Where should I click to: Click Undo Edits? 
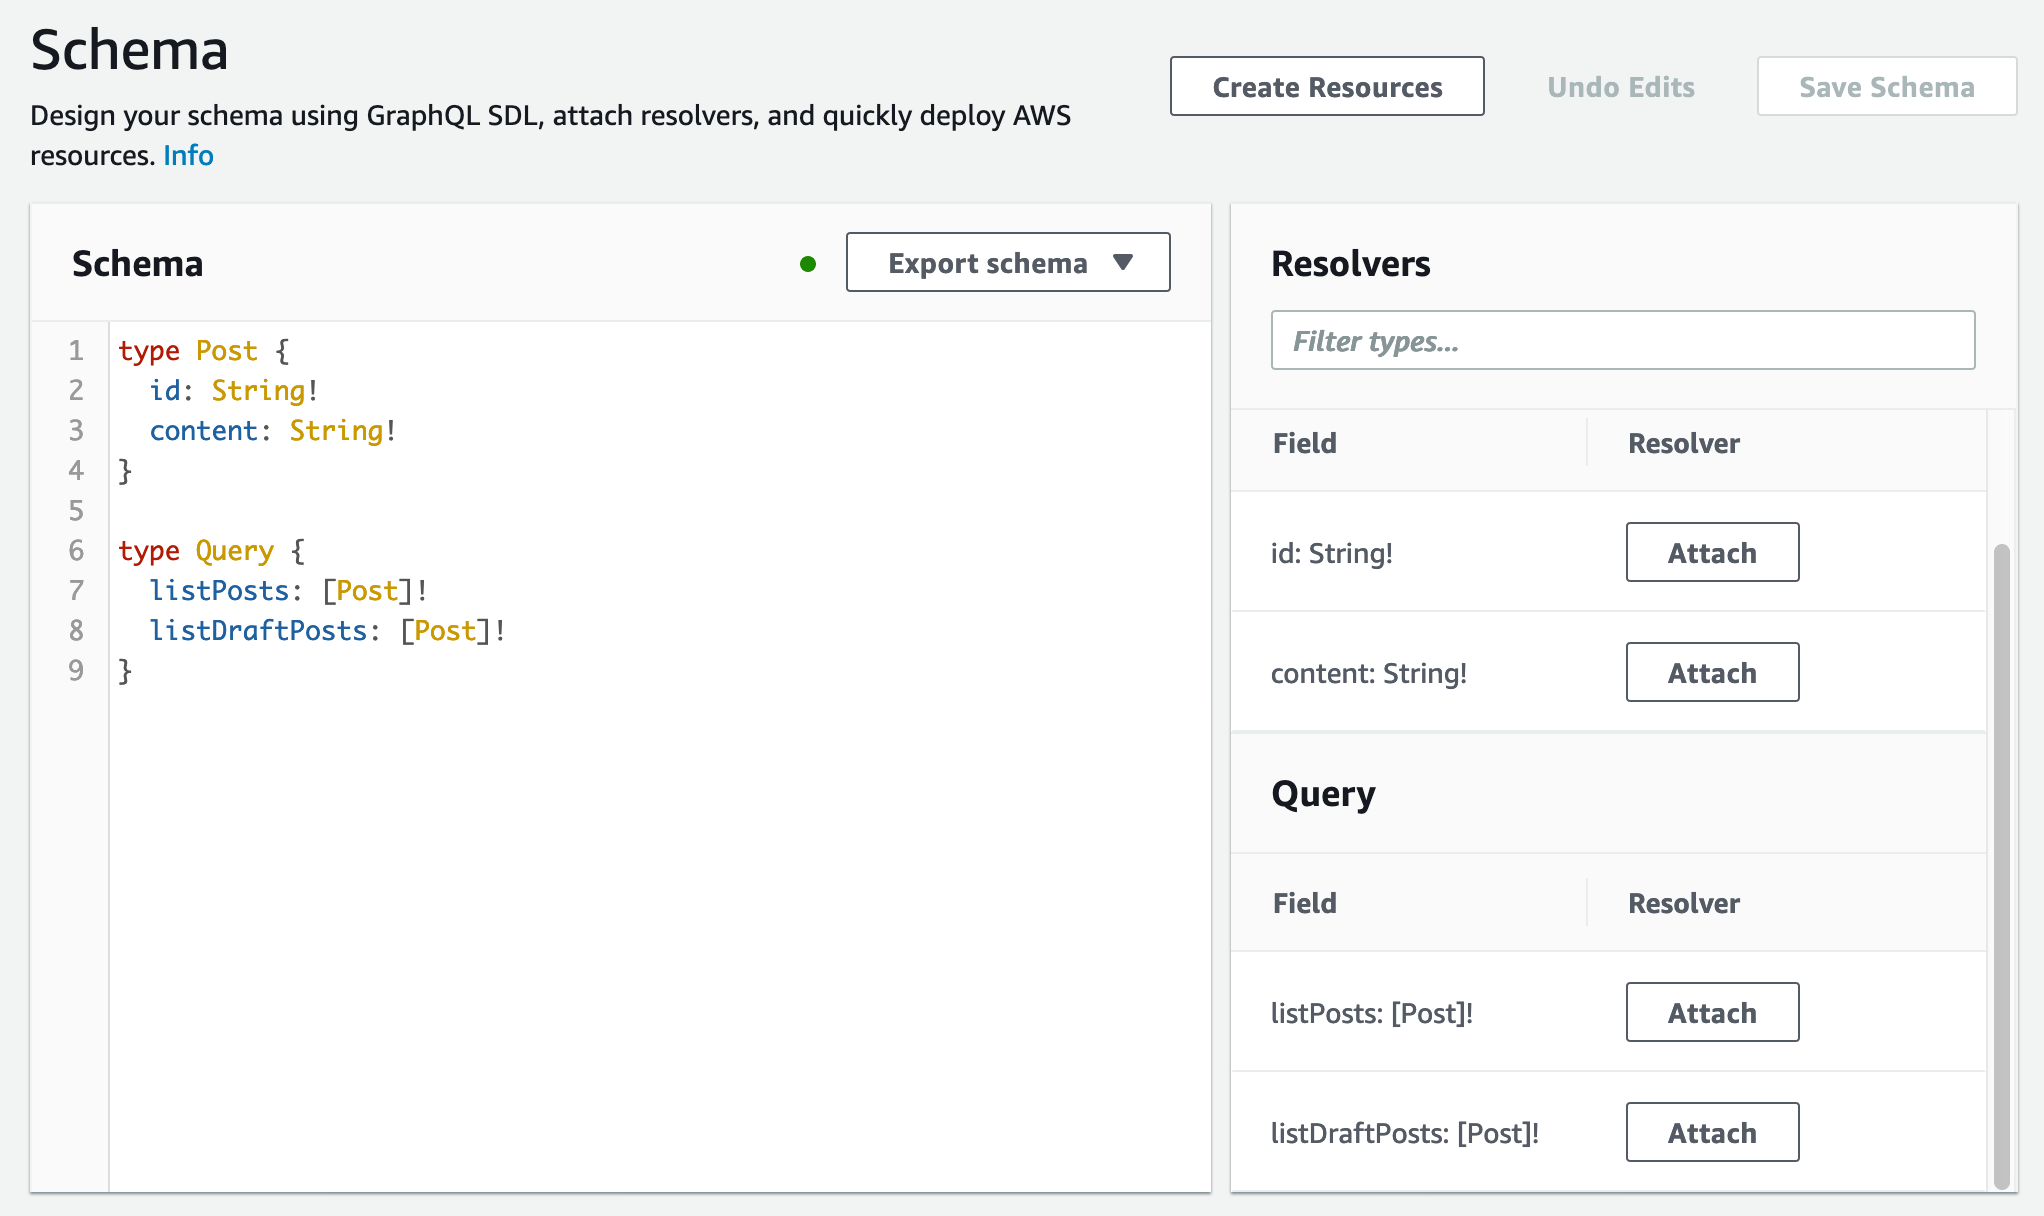click(x=1620, y=87)
